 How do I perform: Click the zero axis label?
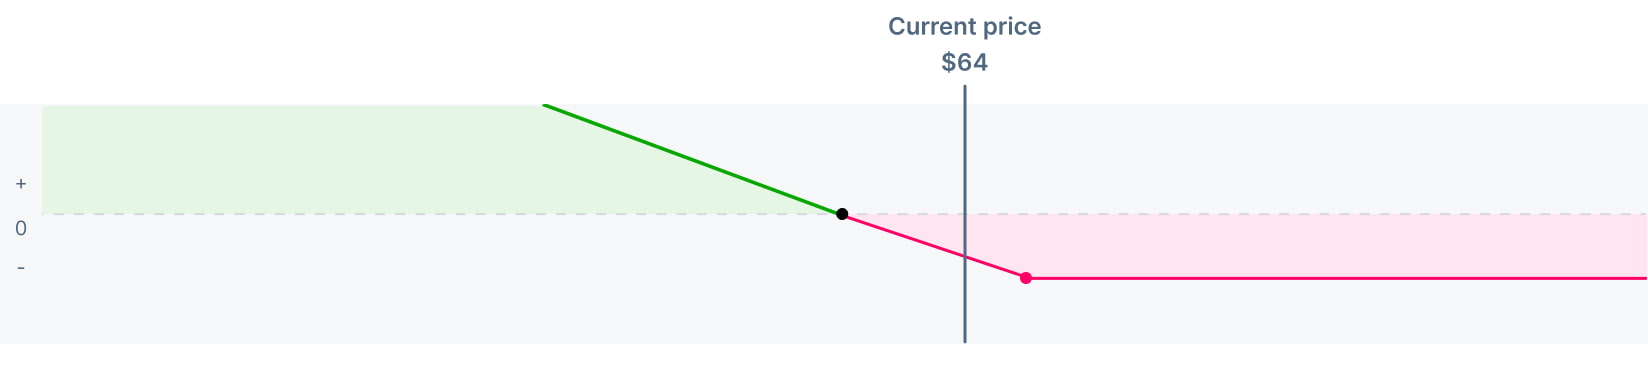click(x=21, y=228)
